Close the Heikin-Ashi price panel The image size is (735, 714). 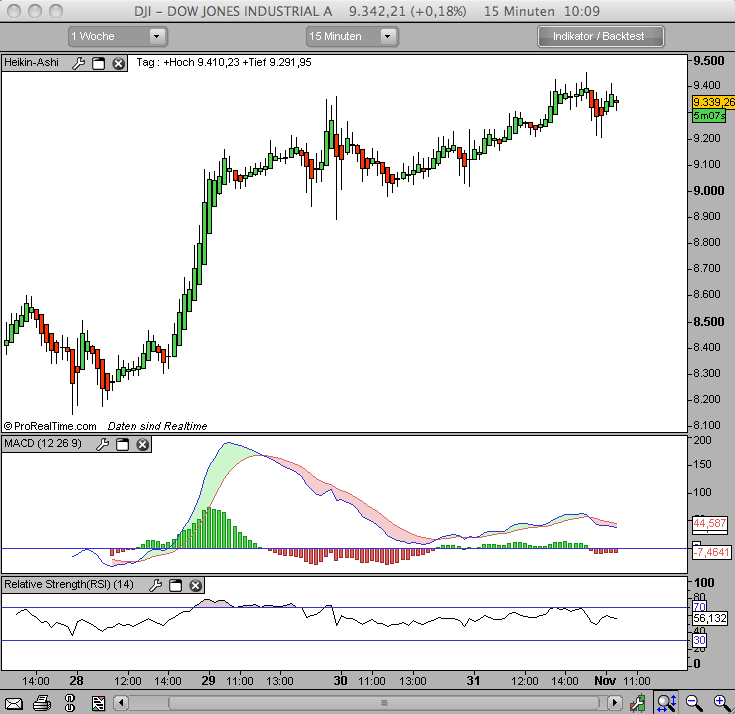point(119,63)
